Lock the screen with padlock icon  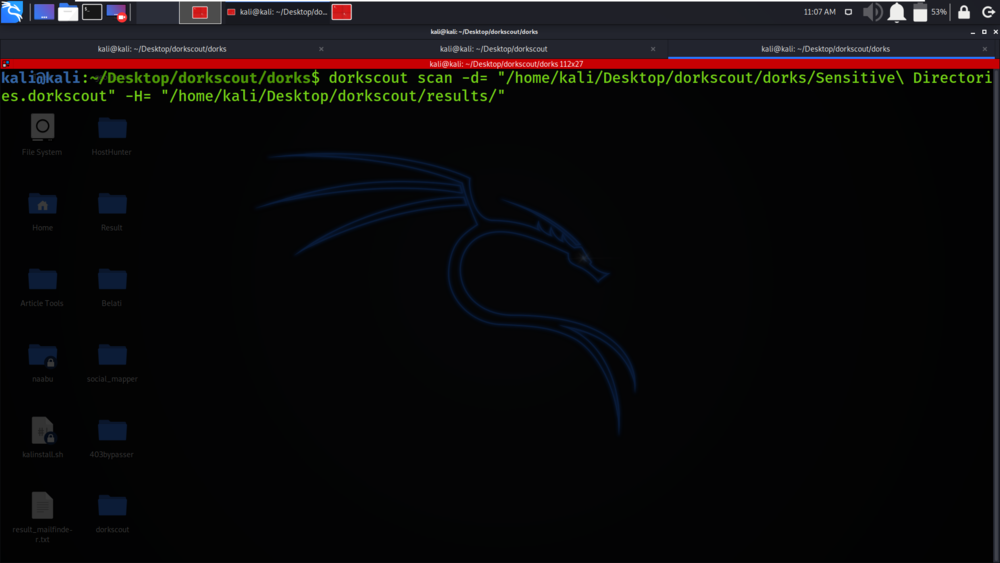pos(964,12)
